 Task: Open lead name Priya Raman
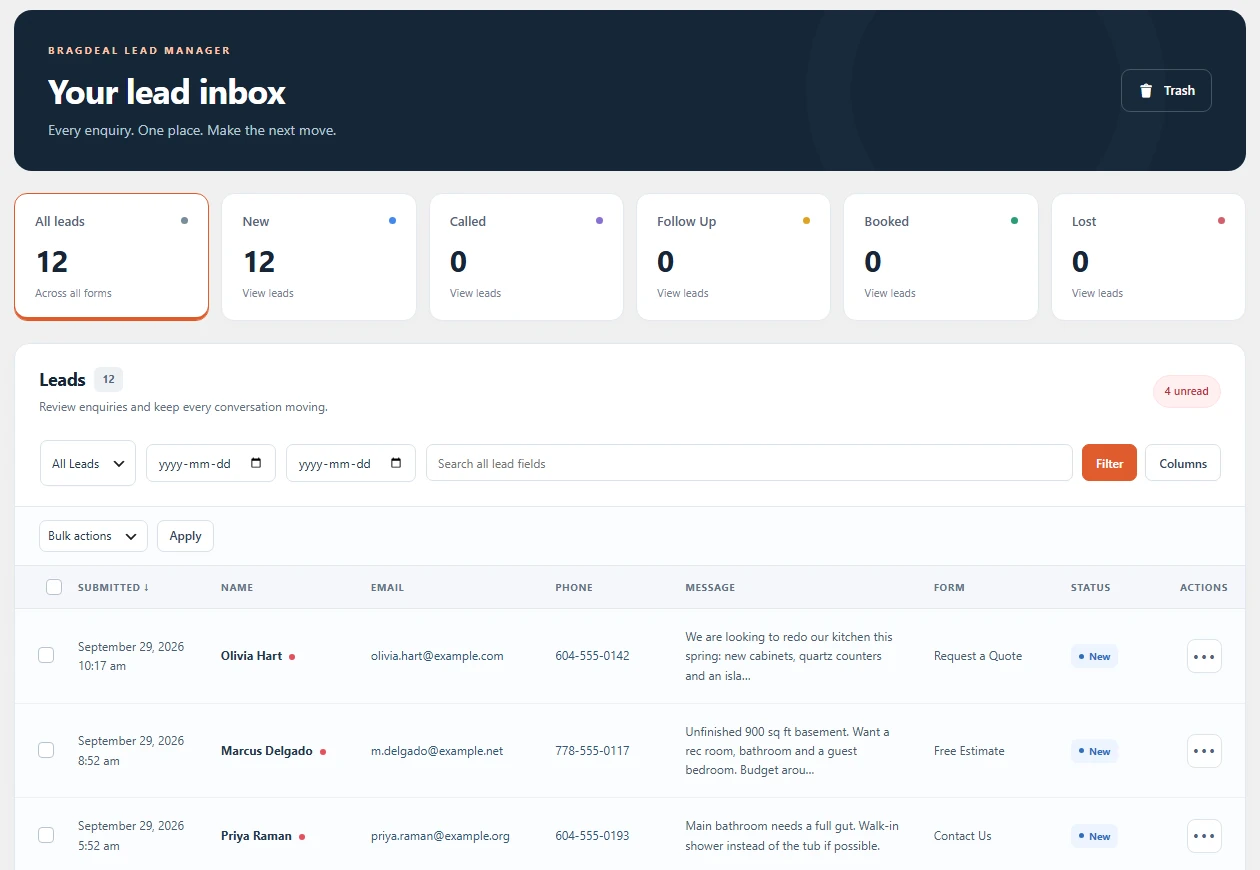pyautogui.click(x=257, y=836)
